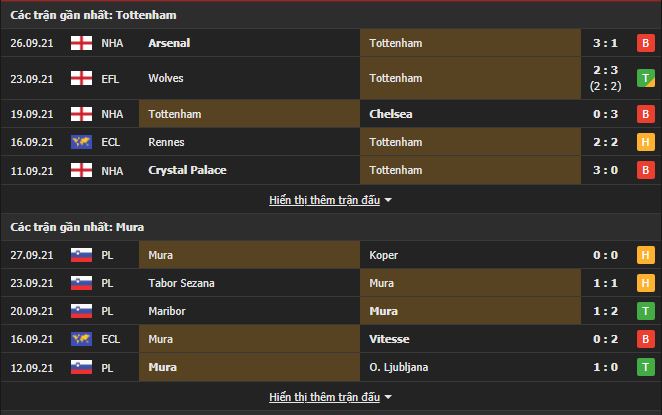Click the England flag beside Arsenal match
Viewport: 662px width, 415px height.
tap(81, 43)
